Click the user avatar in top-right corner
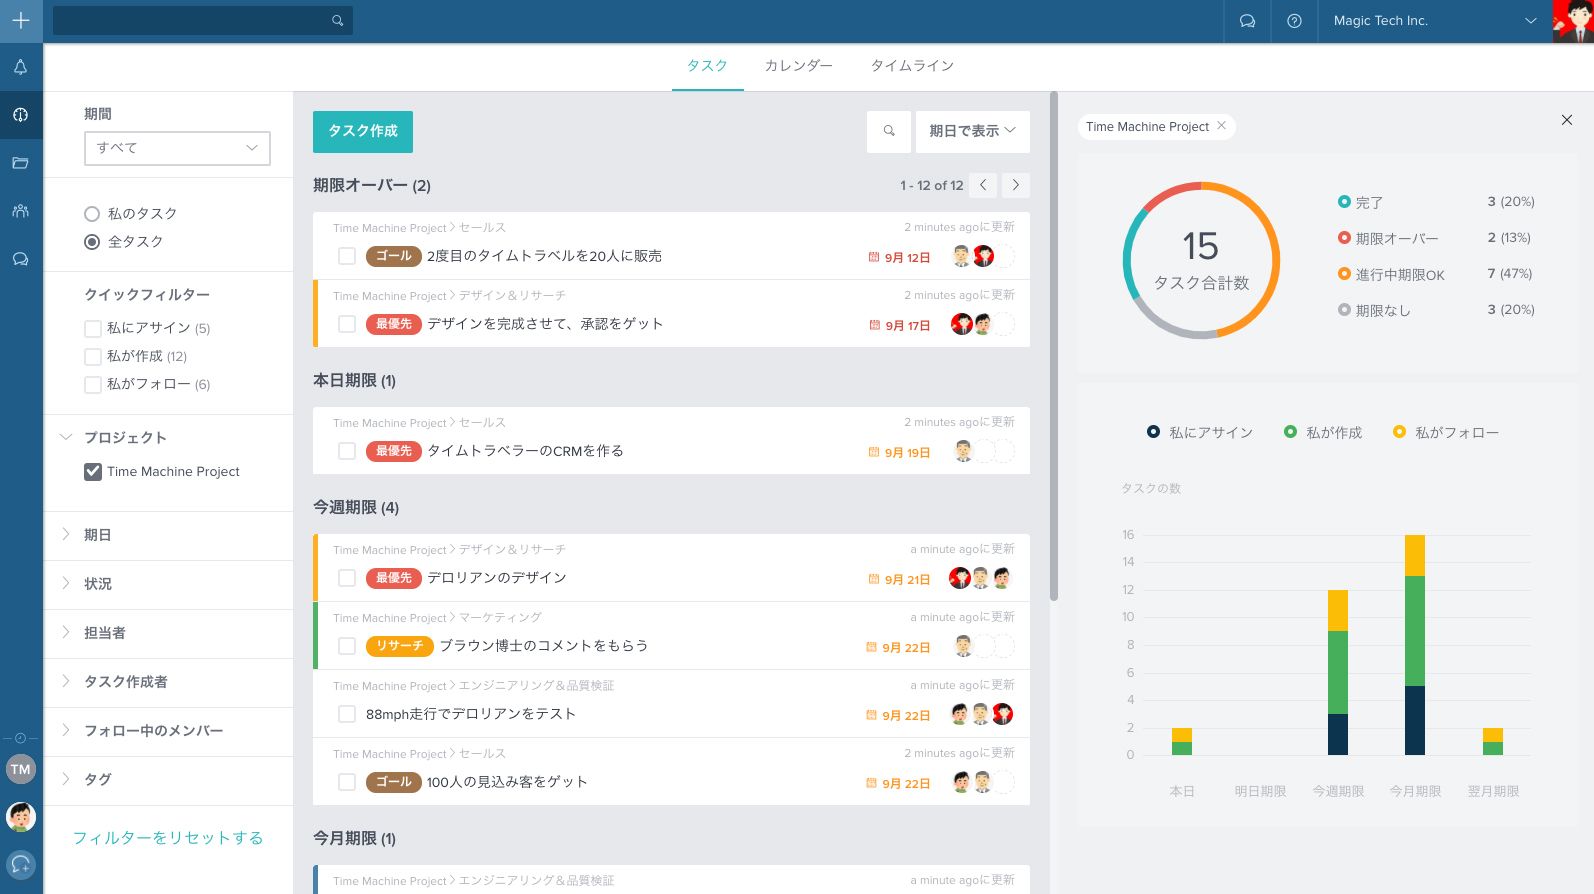Viewport: 1594px width, 894px height. point(1573,21)
